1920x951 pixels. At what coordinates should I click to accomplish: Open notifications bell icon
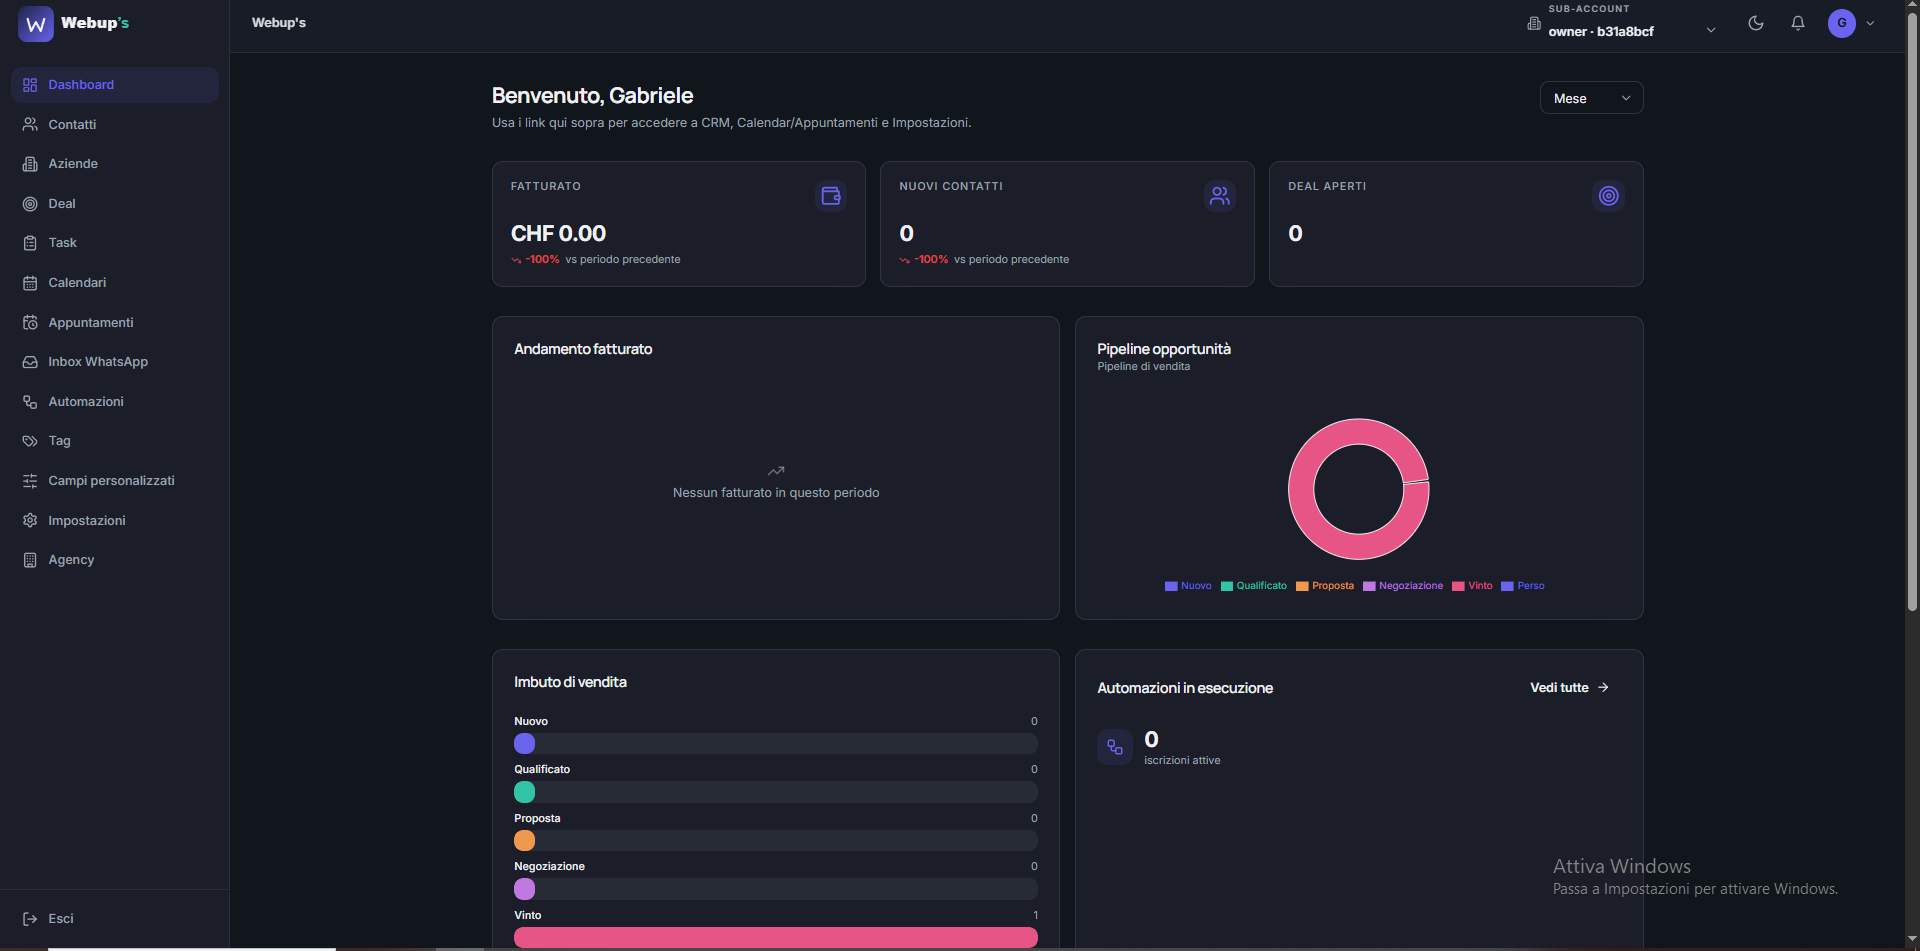(x=1798, y=23)
